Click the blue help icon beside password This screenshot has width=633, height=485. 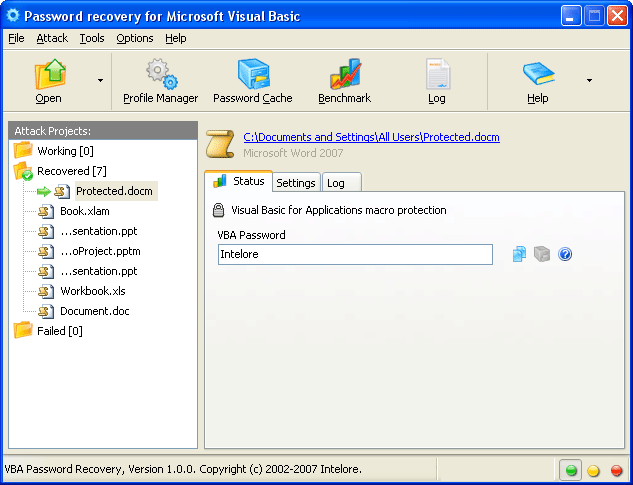pyautogui.click(x=565, y=255)
